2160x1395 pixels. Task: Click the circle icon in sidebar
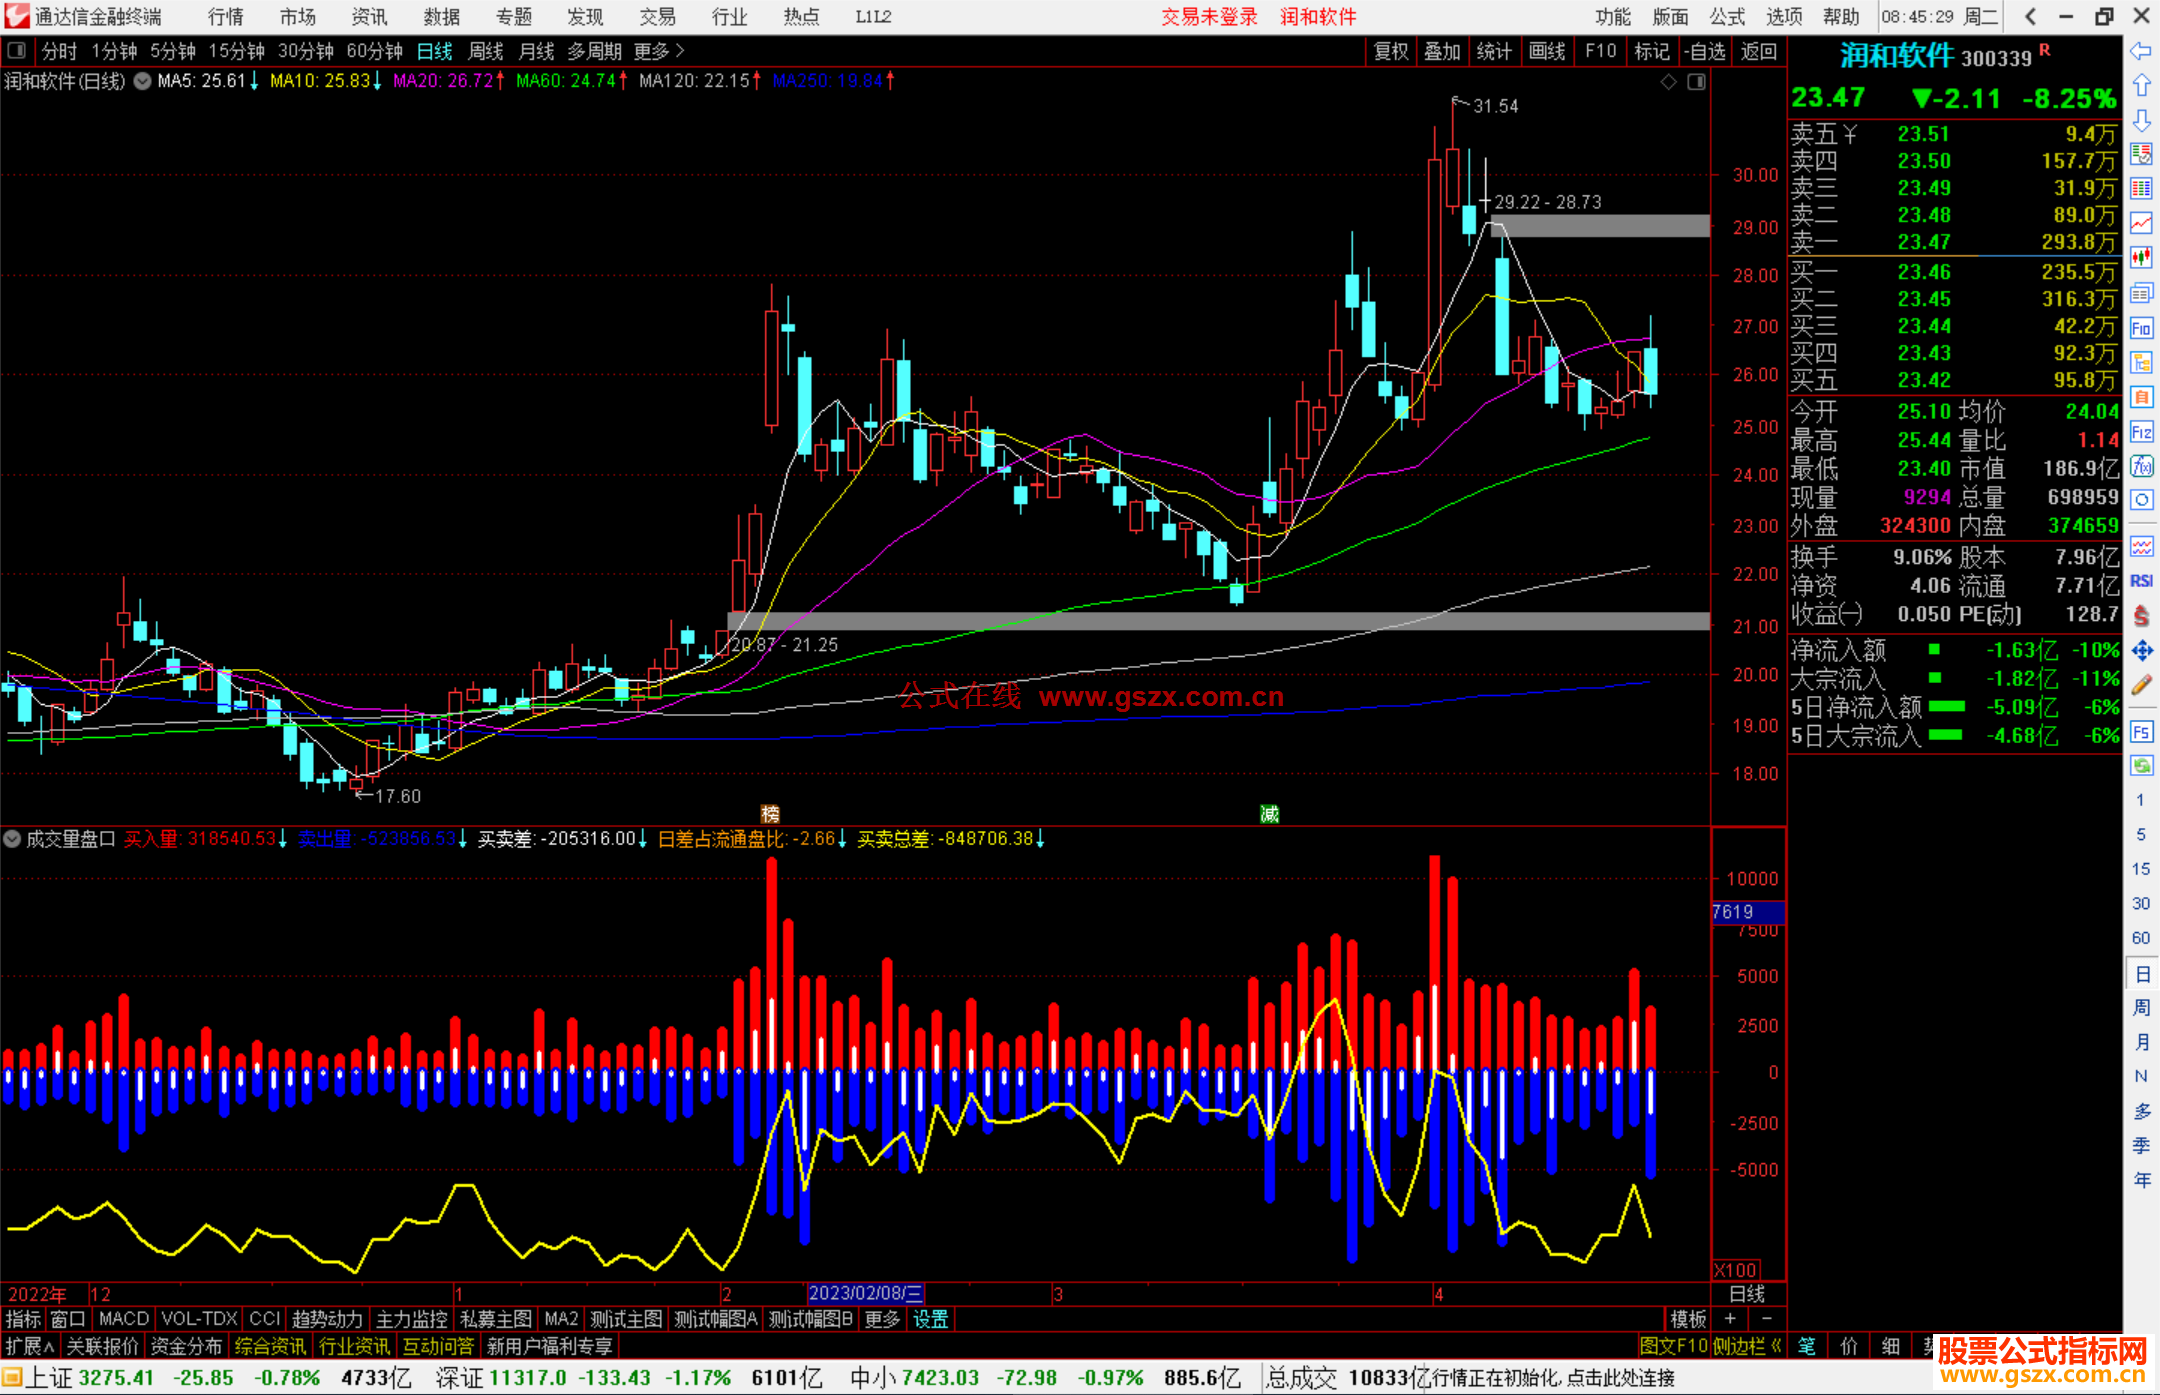(2141, 500)
